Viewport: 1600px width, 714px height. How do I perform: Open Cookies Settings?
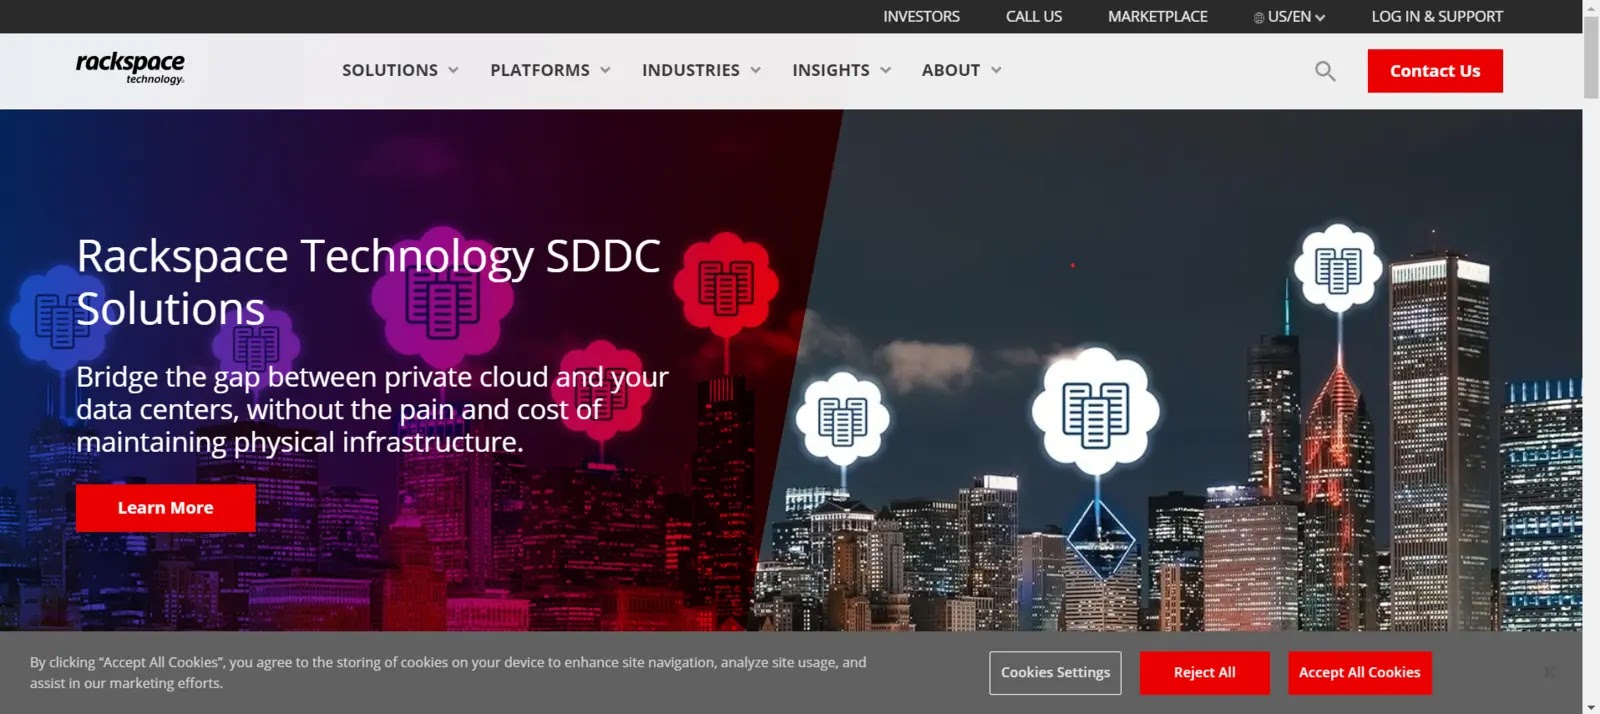pos(1055,673)
